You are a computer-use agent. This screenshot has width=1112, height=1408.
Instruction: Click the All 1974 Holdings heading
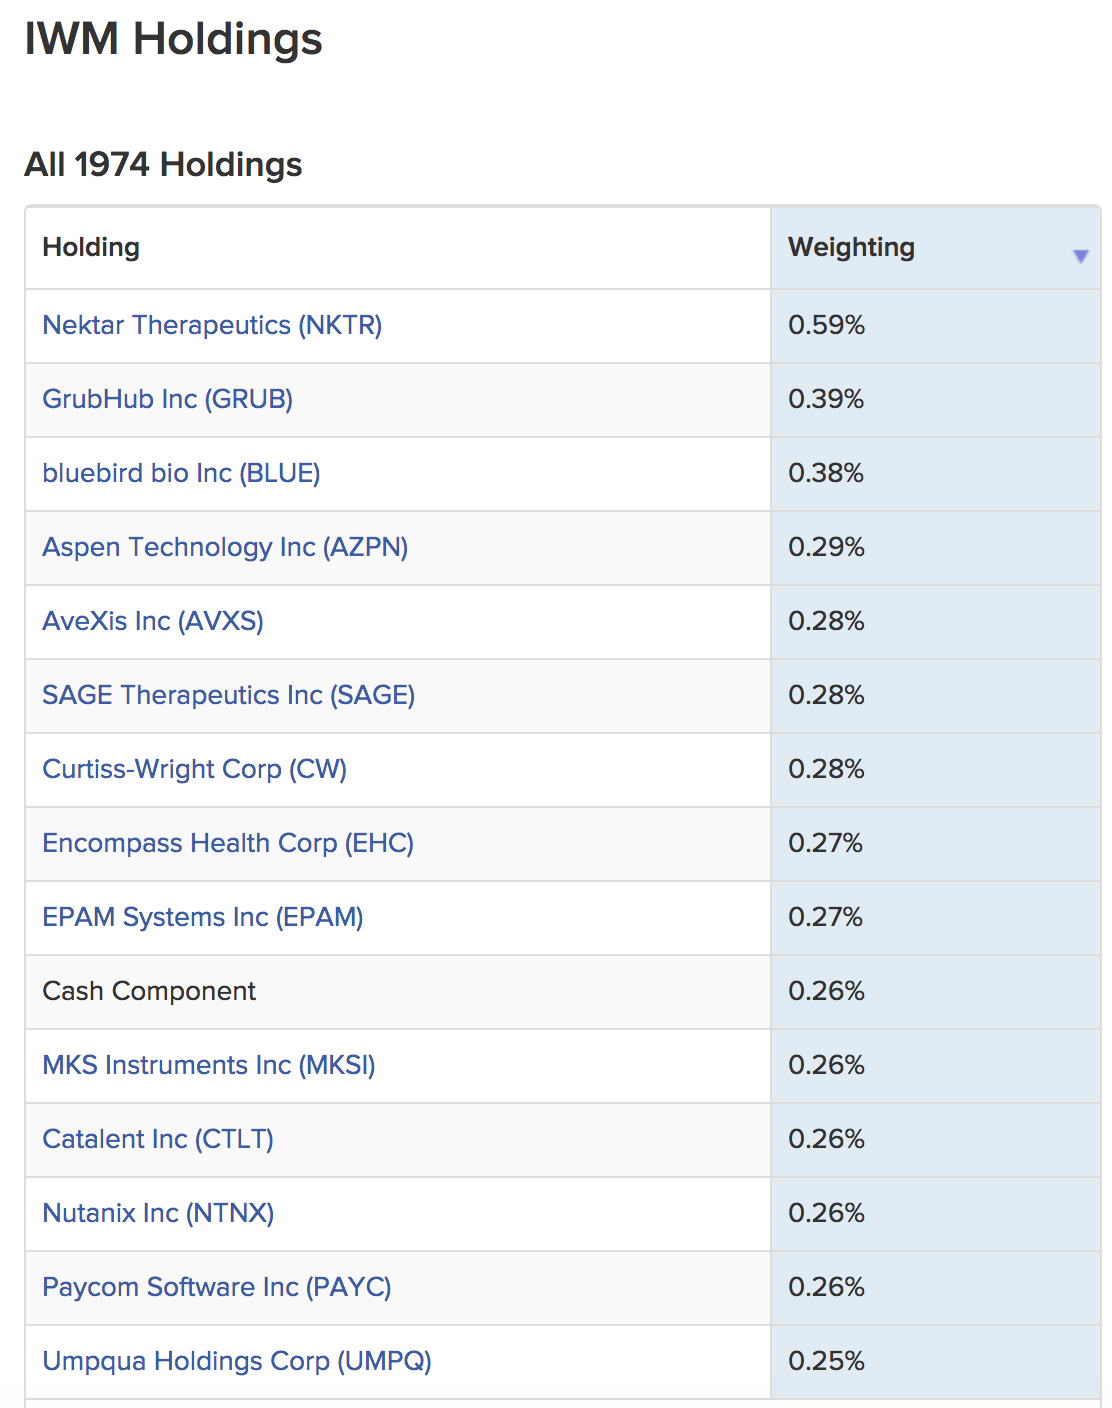click(x=163, y=164)
